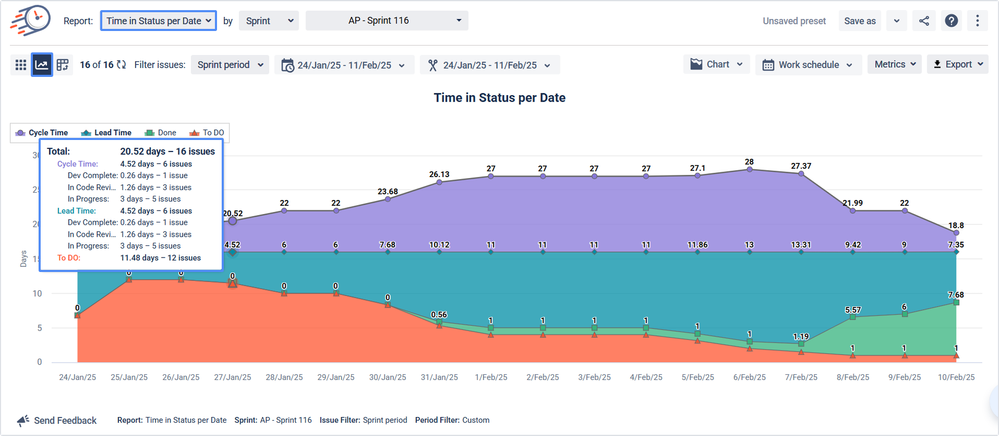Click the Send Feedback link
The width and height of the screenshot is (999, 436).
pyautogui.click(x=57, y=421)
